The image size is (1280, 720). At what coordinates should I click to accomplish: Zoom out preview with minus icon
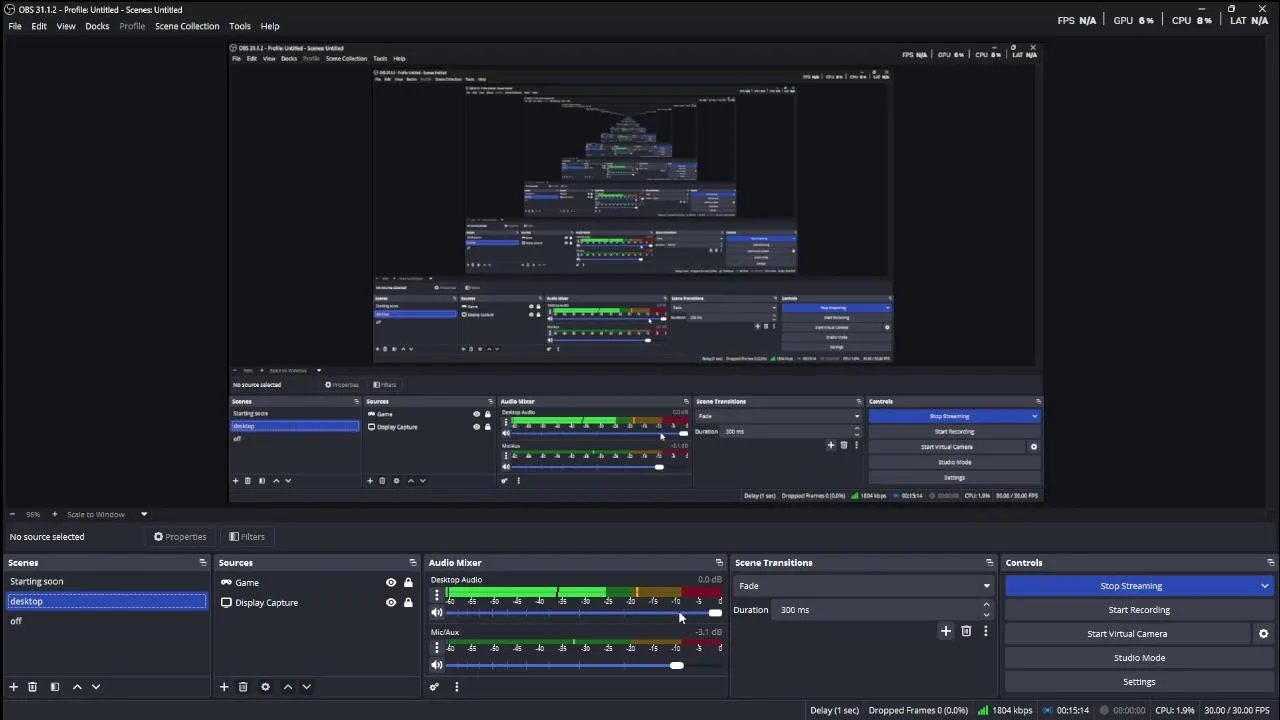[12, 514]
